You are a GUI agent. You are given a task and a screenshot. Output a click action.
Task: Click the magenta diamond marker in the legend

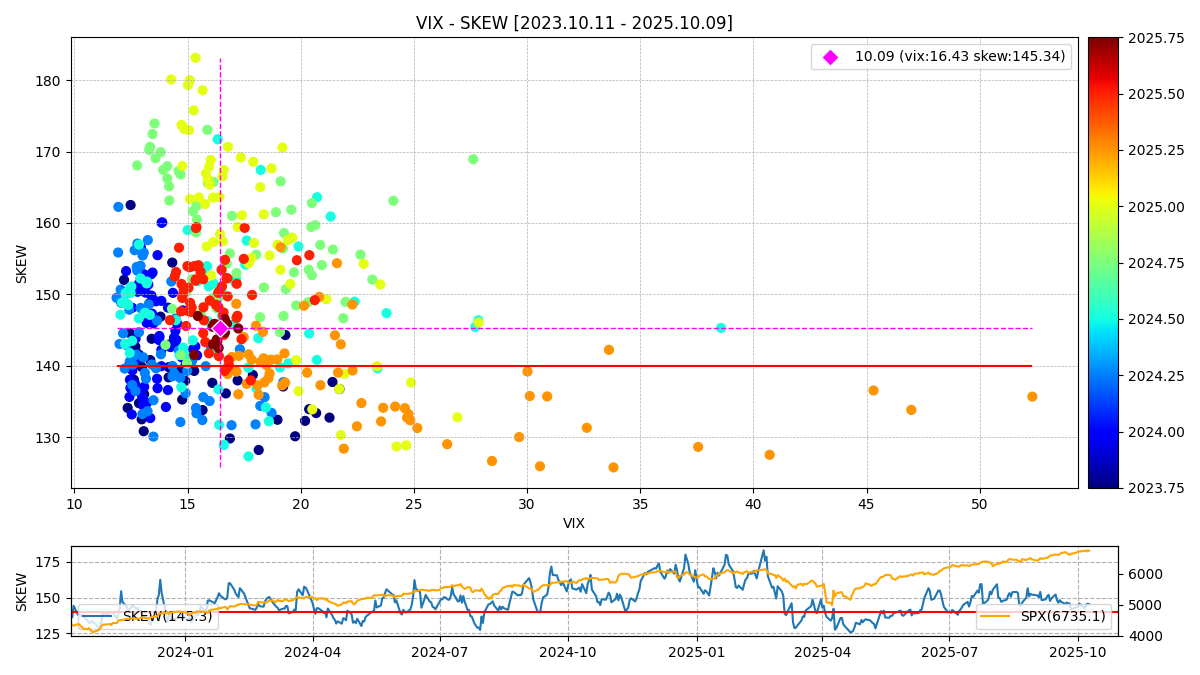(x=830, y=57)
